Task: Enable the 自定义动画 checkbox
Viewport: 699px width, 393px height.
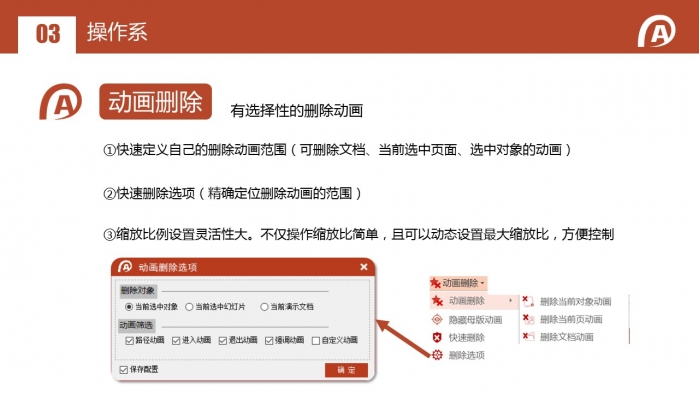Action: point(316,341)
